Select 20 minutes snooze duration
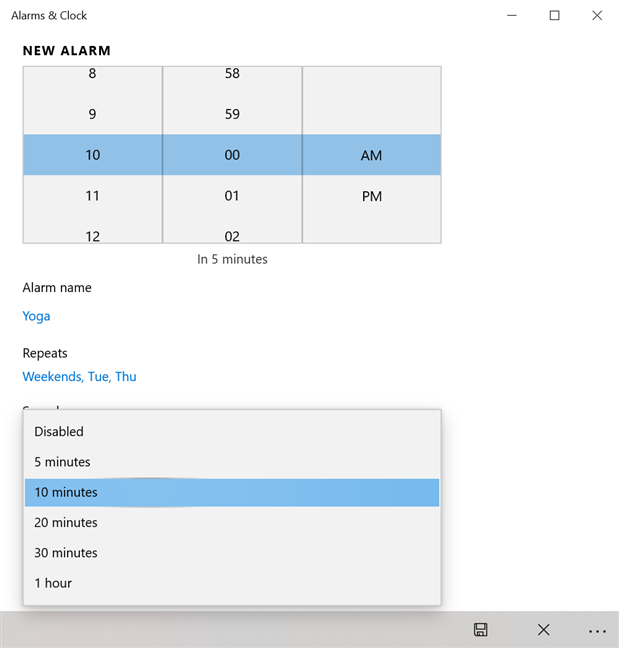Image resolution: width=619 pixels, height=648 pixels. pyautogui.click(x=66, y=522)
